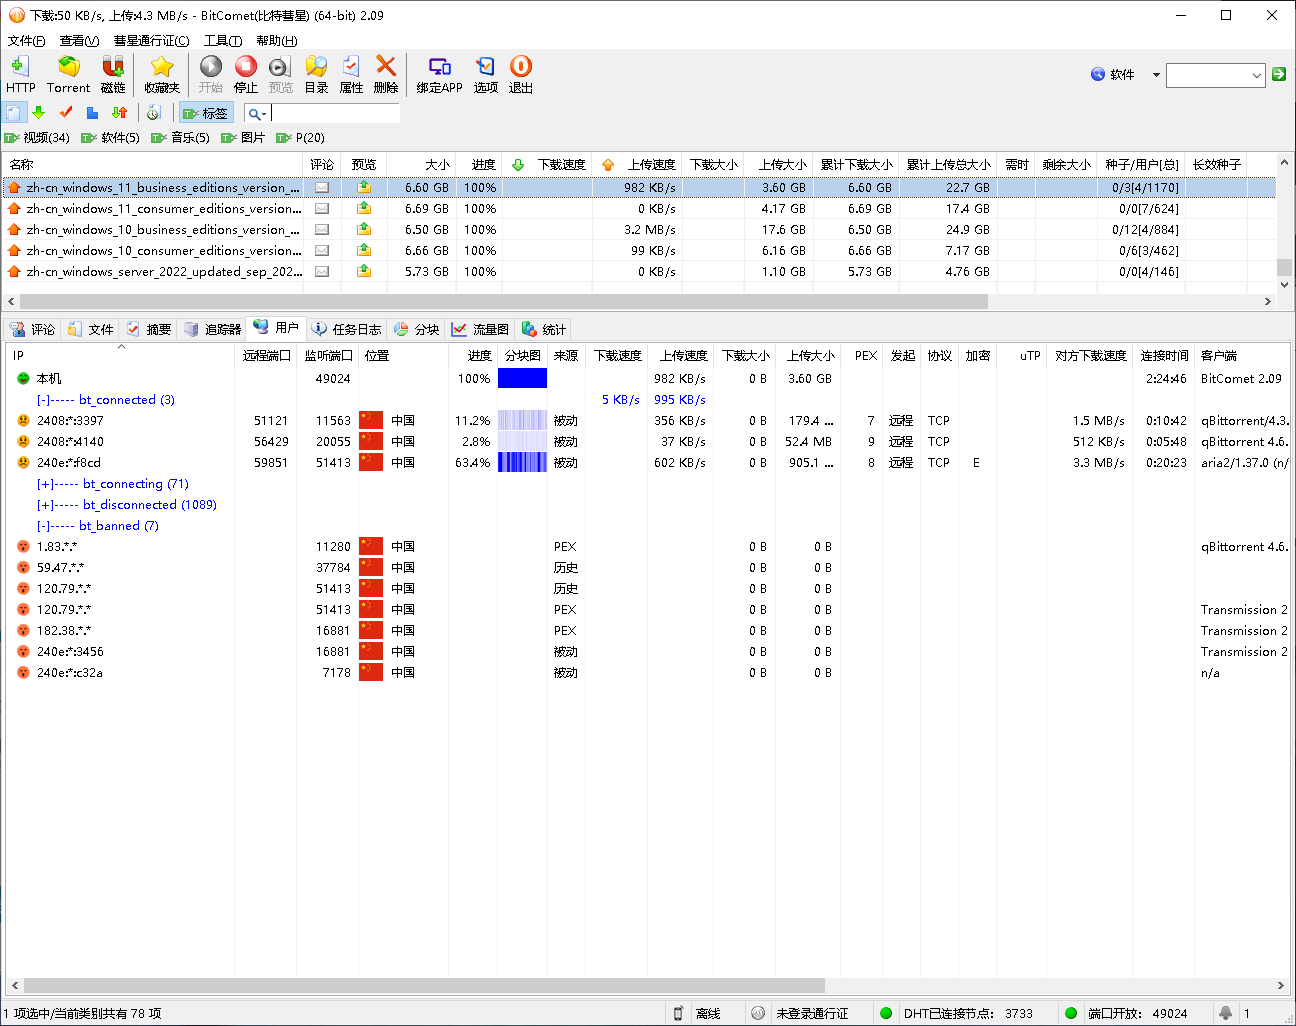This screenshot has height=1026, width=1296.
Task: Collapse the bt_connected (3) peer group
Action: [44, 400]
